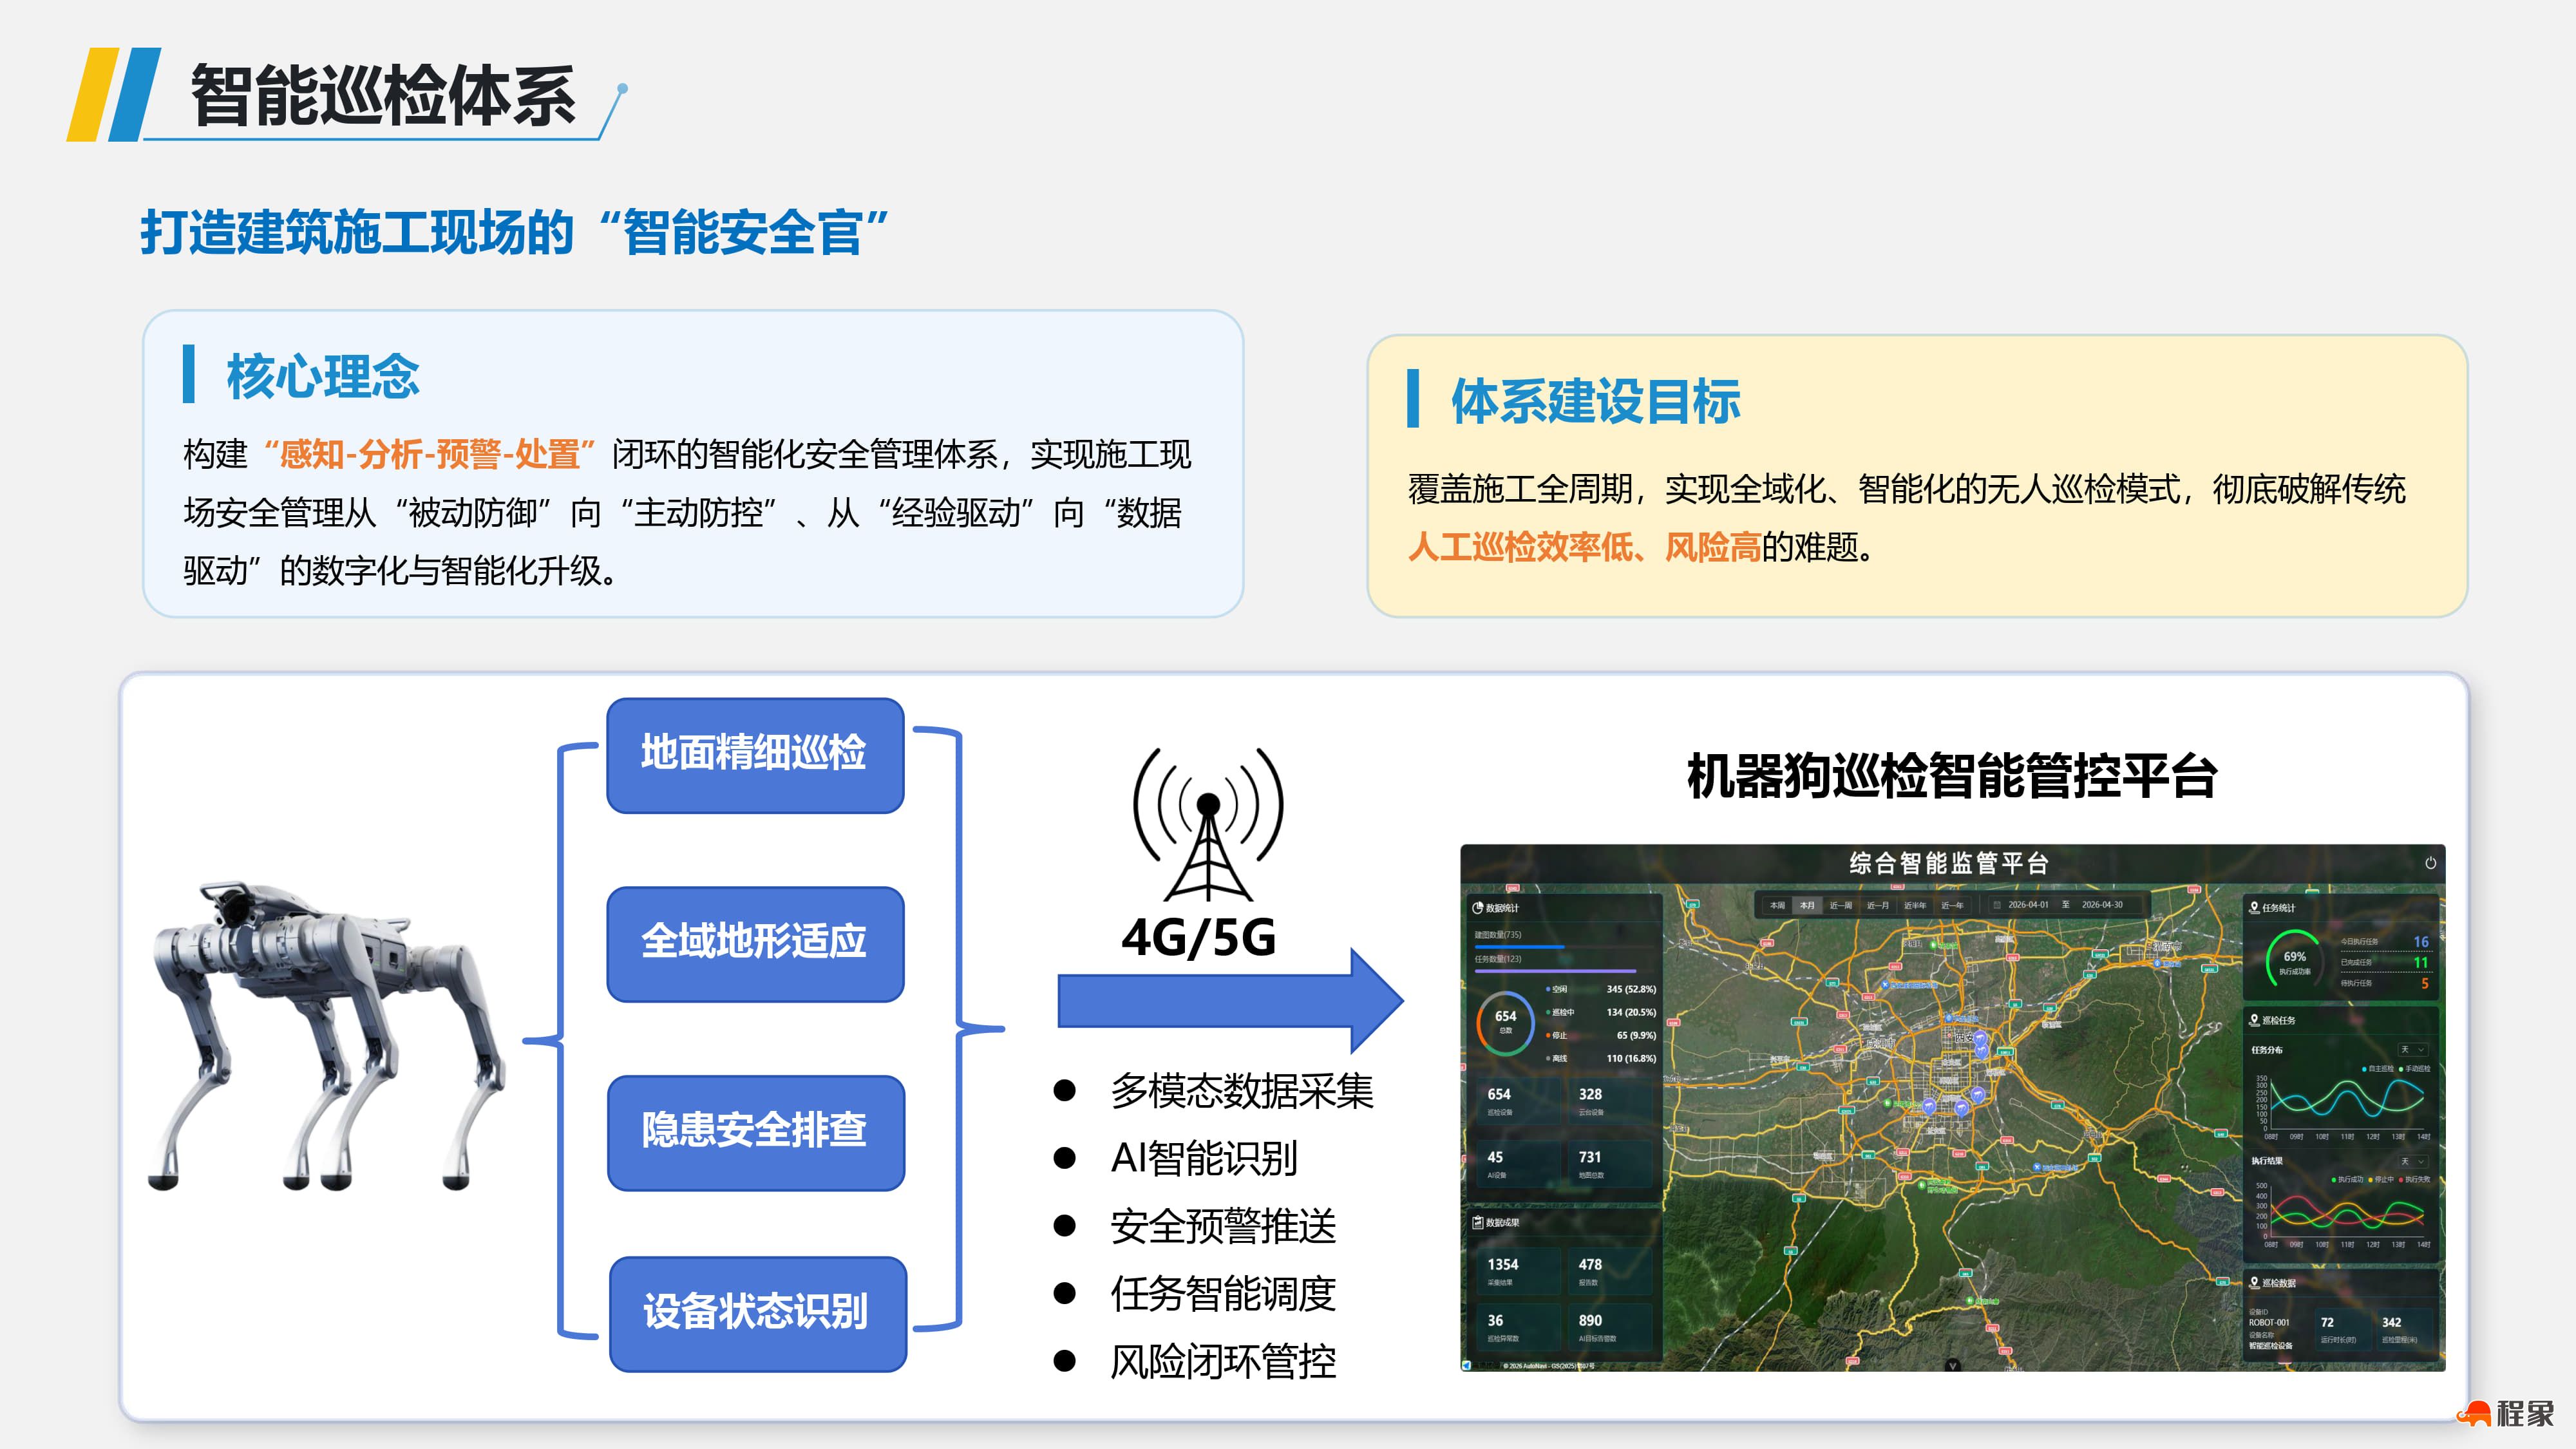Choose the 近一年 time range
This screenshot has height=1449, width=2576.
[1953, 906]
